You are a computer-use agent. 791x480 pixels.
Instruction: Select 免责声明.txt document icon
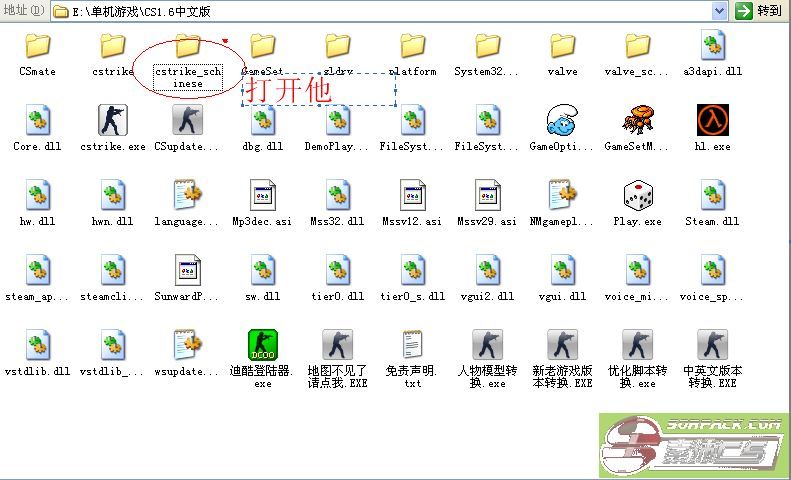(x=413, y=344)
